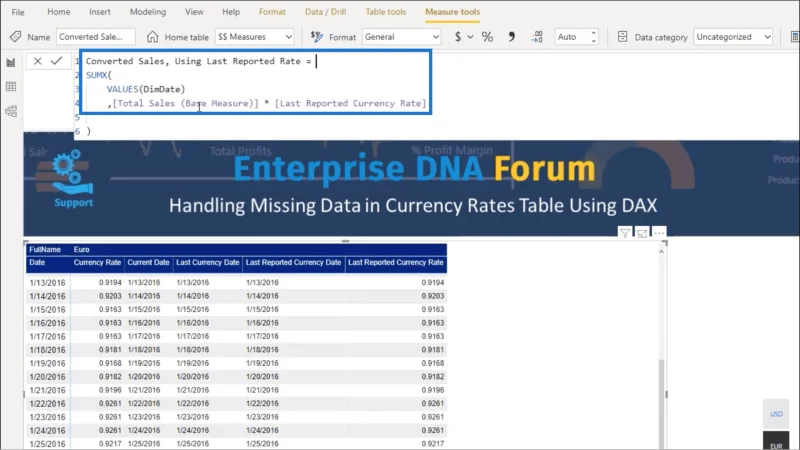
Task: Sort by Currency Rate column header
Action: tap(97, 262)
